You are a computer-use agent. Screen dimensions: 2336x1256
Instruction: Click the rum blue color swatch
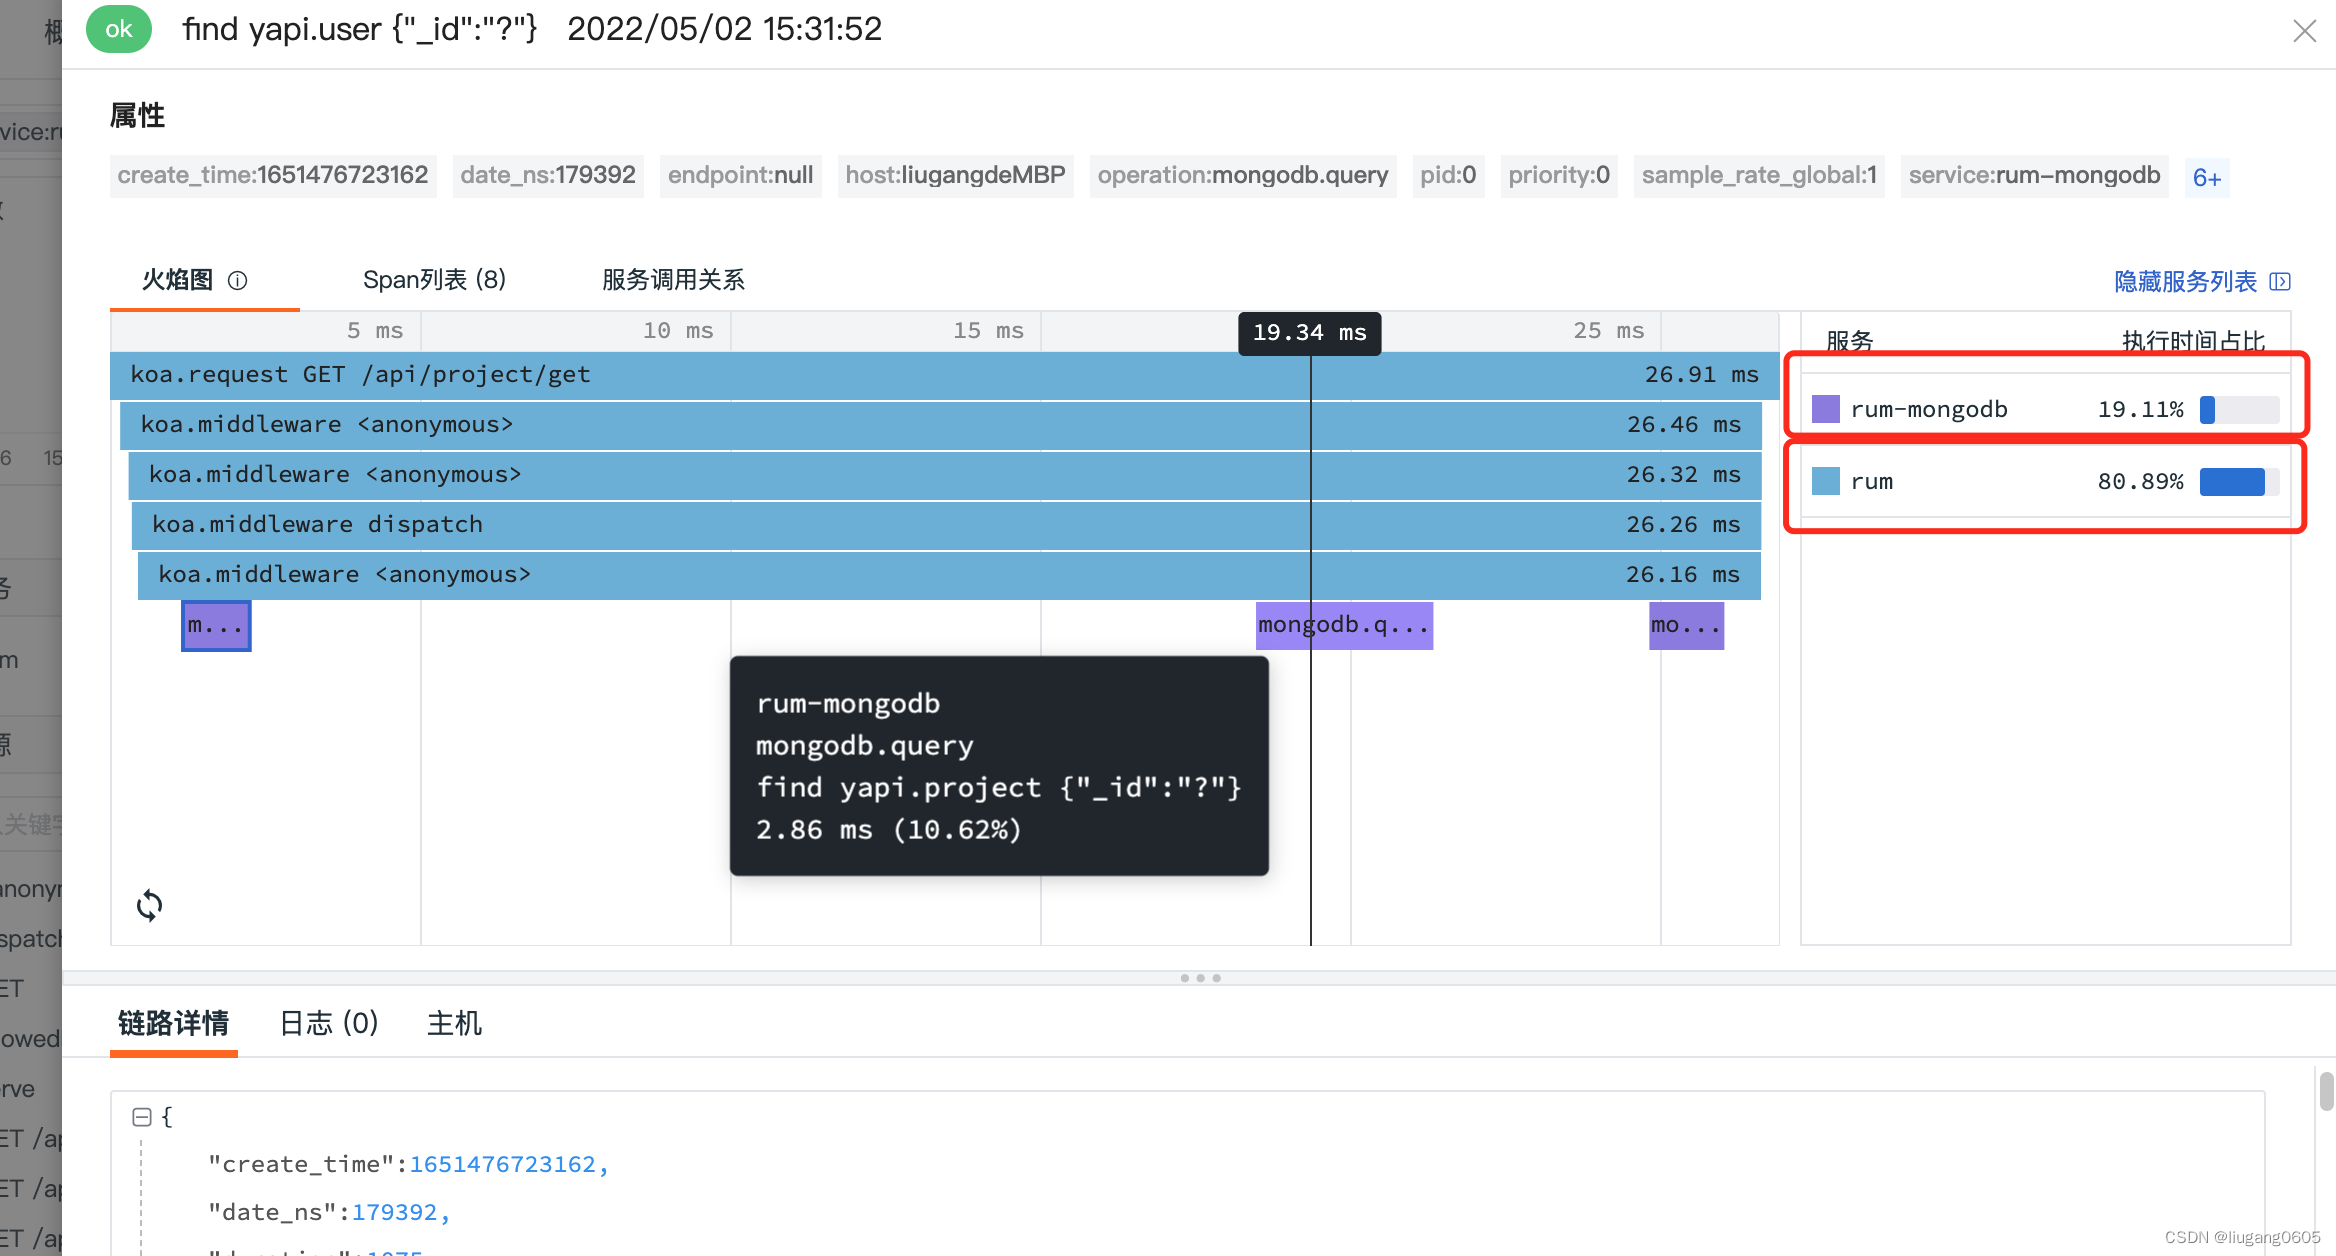click(1826, 481)
